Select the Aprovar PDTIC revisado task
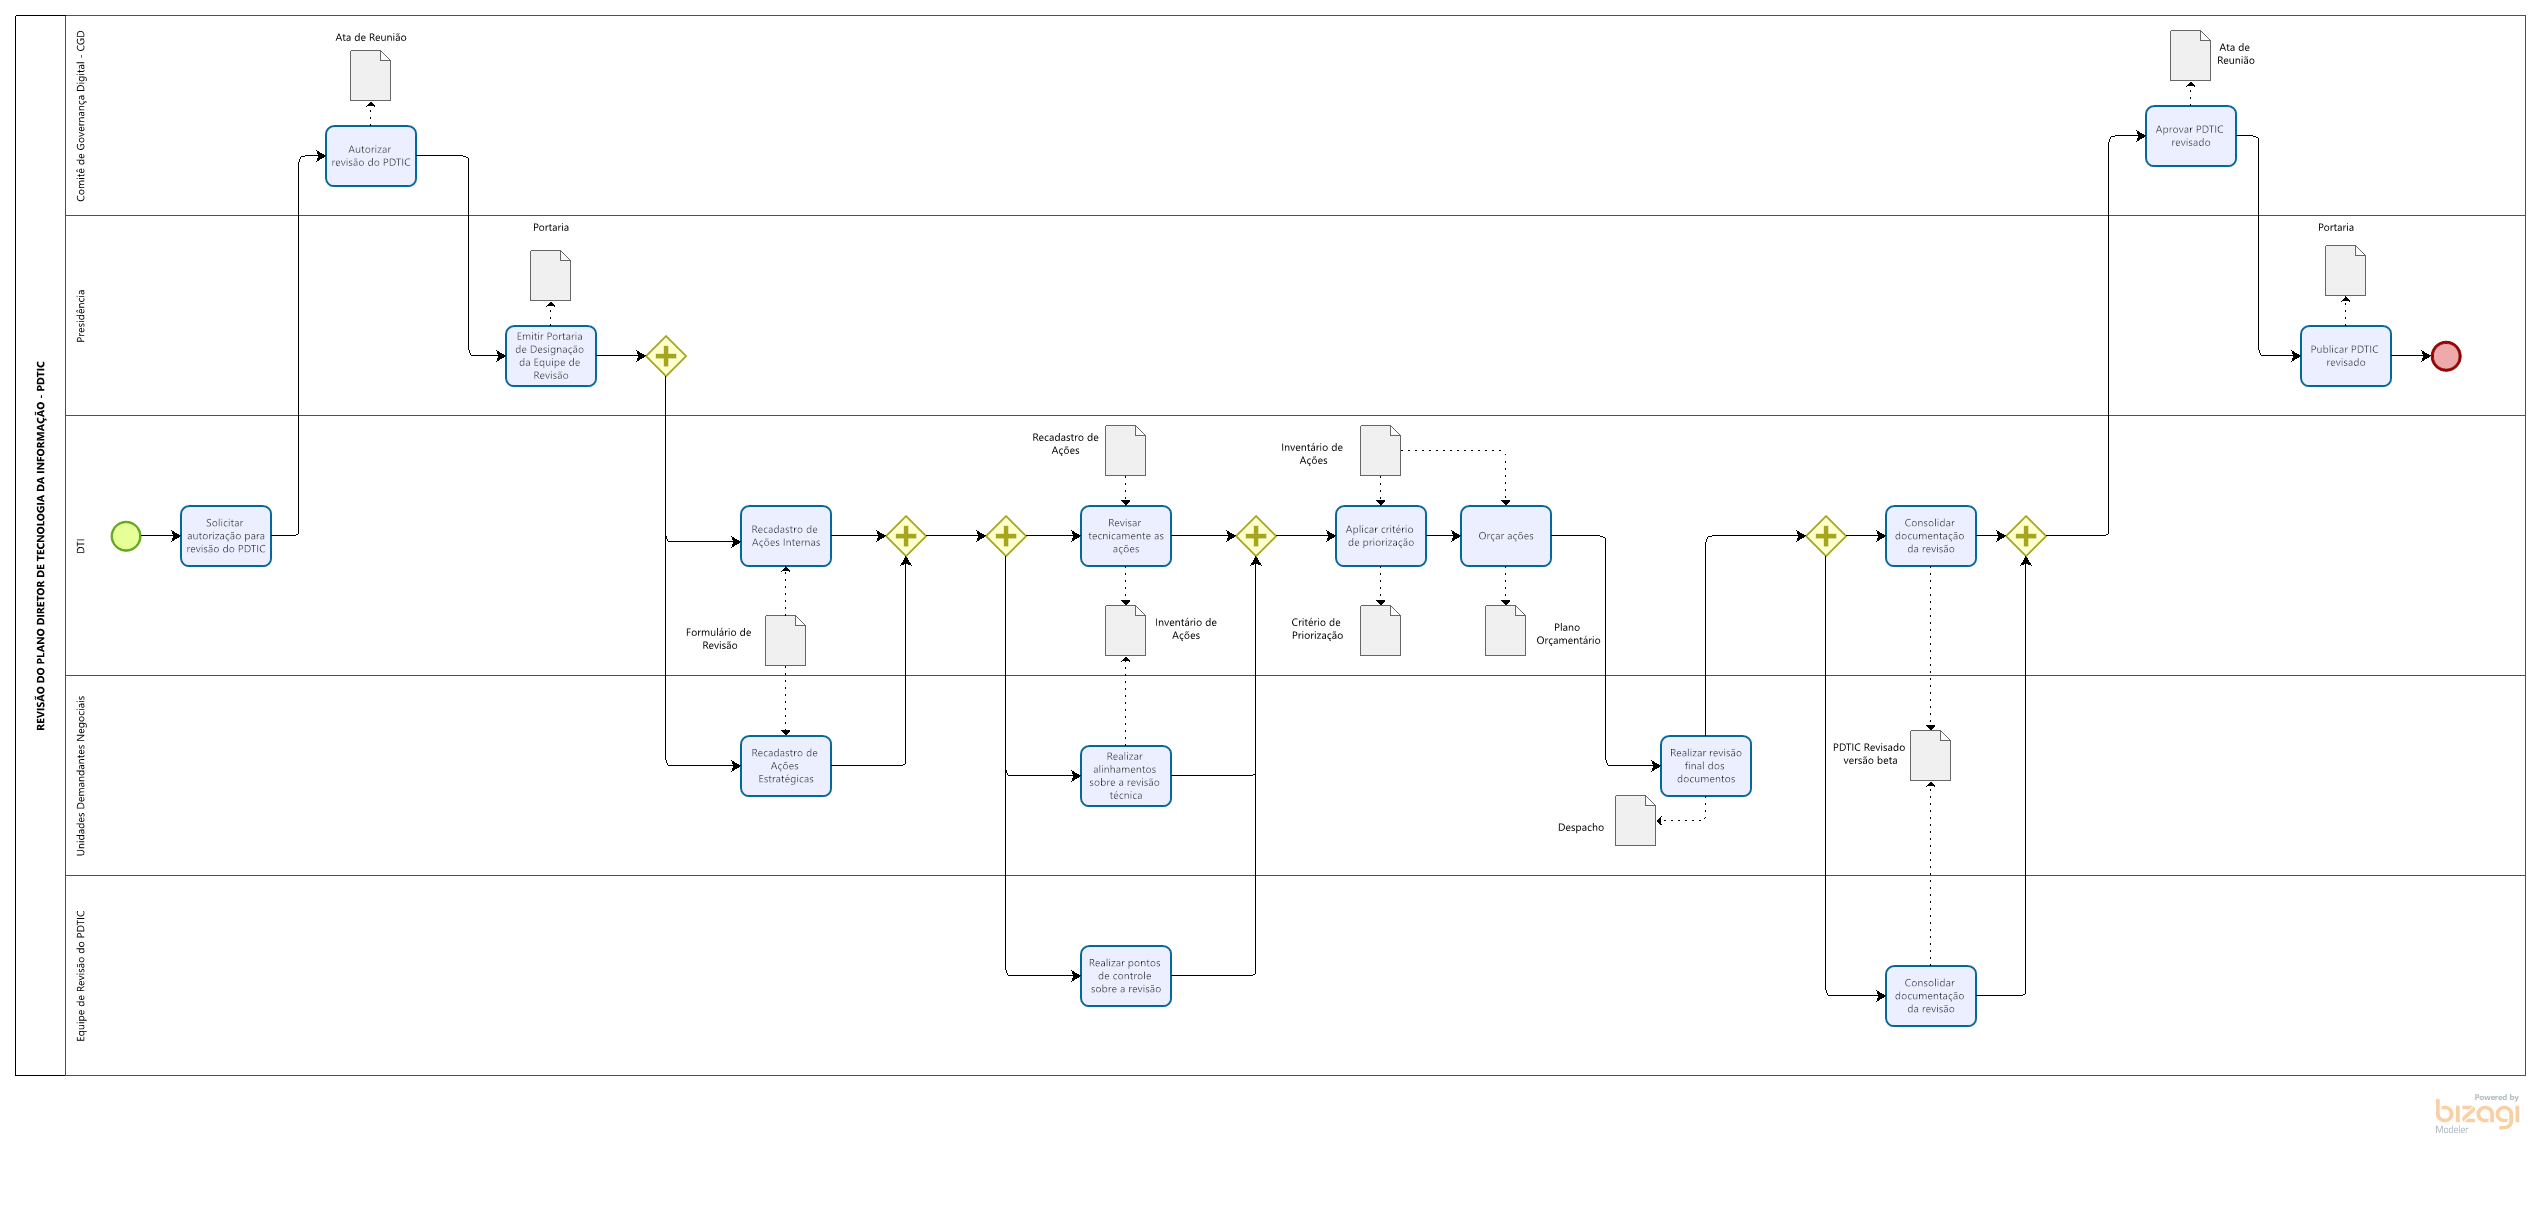Screen dimensions: 2542x1205 pos(2190,136)
